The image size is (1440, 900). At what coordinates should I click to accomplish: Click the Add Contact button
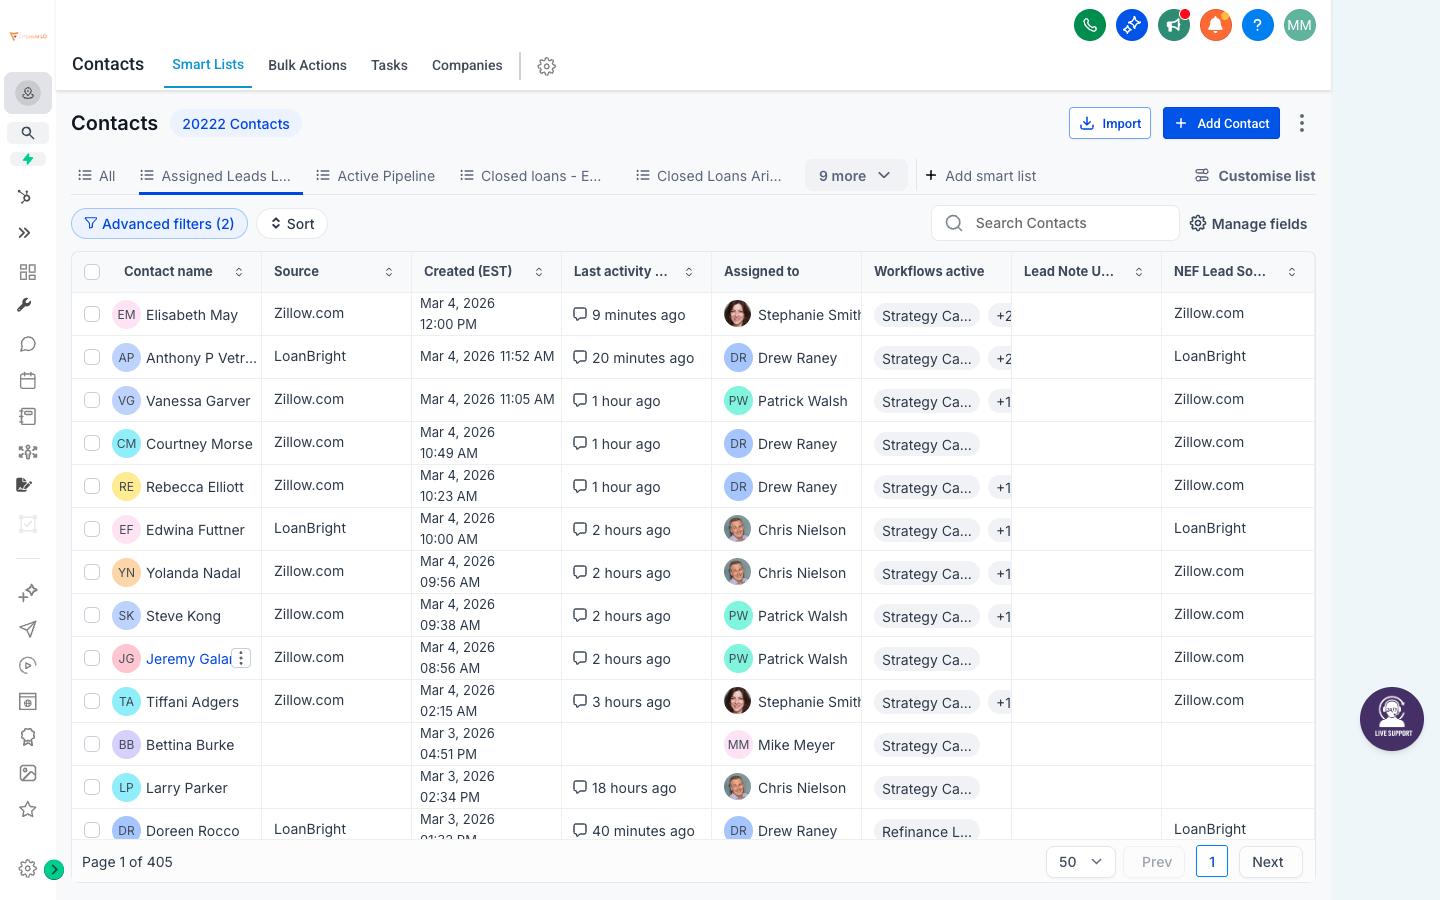click(x=1221, y=122)
